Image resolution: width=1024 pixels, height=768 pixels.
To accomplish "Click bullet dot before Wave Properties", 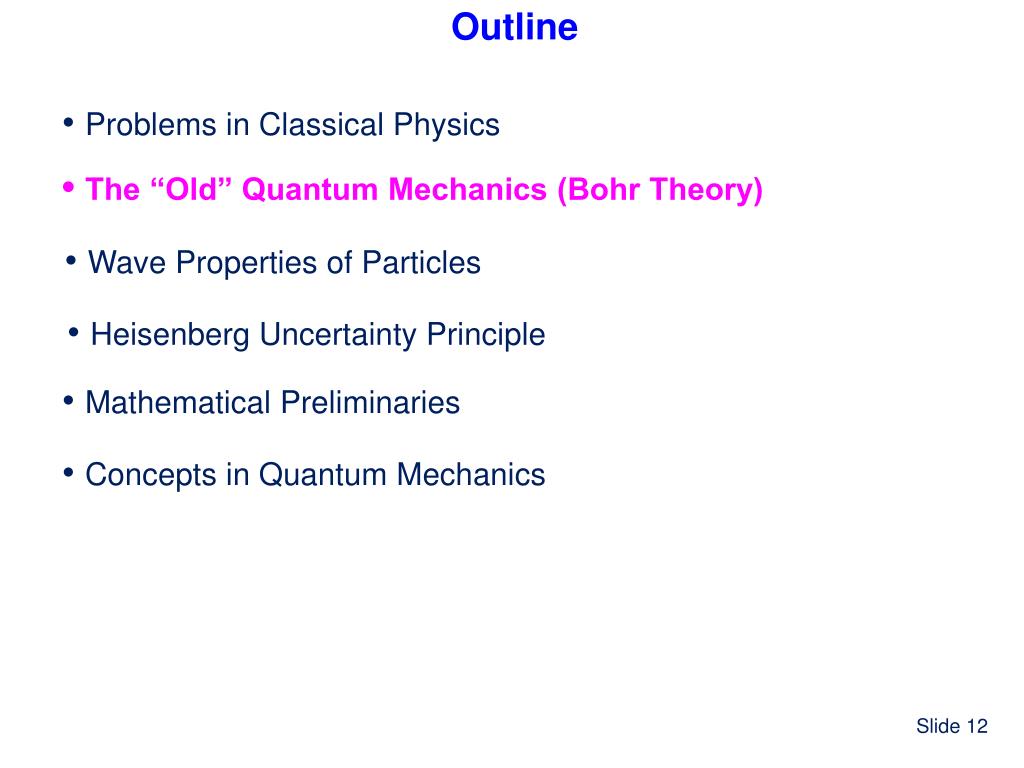I will [x=71, y=261].
